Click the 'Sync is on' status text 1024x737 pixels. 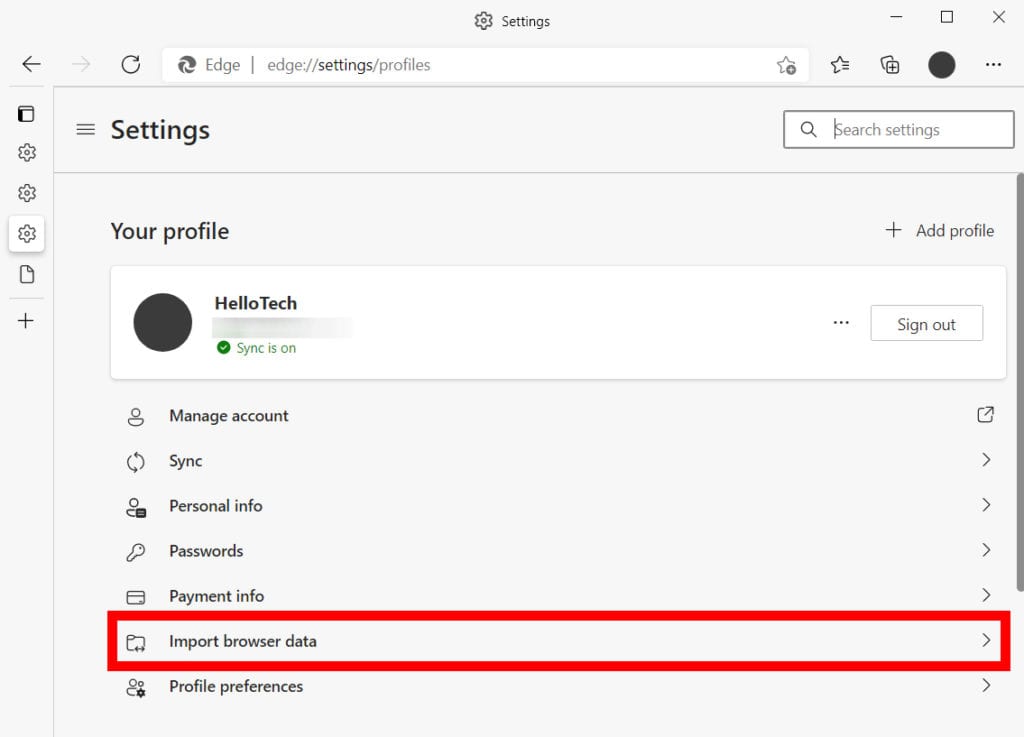click(266, 348)
